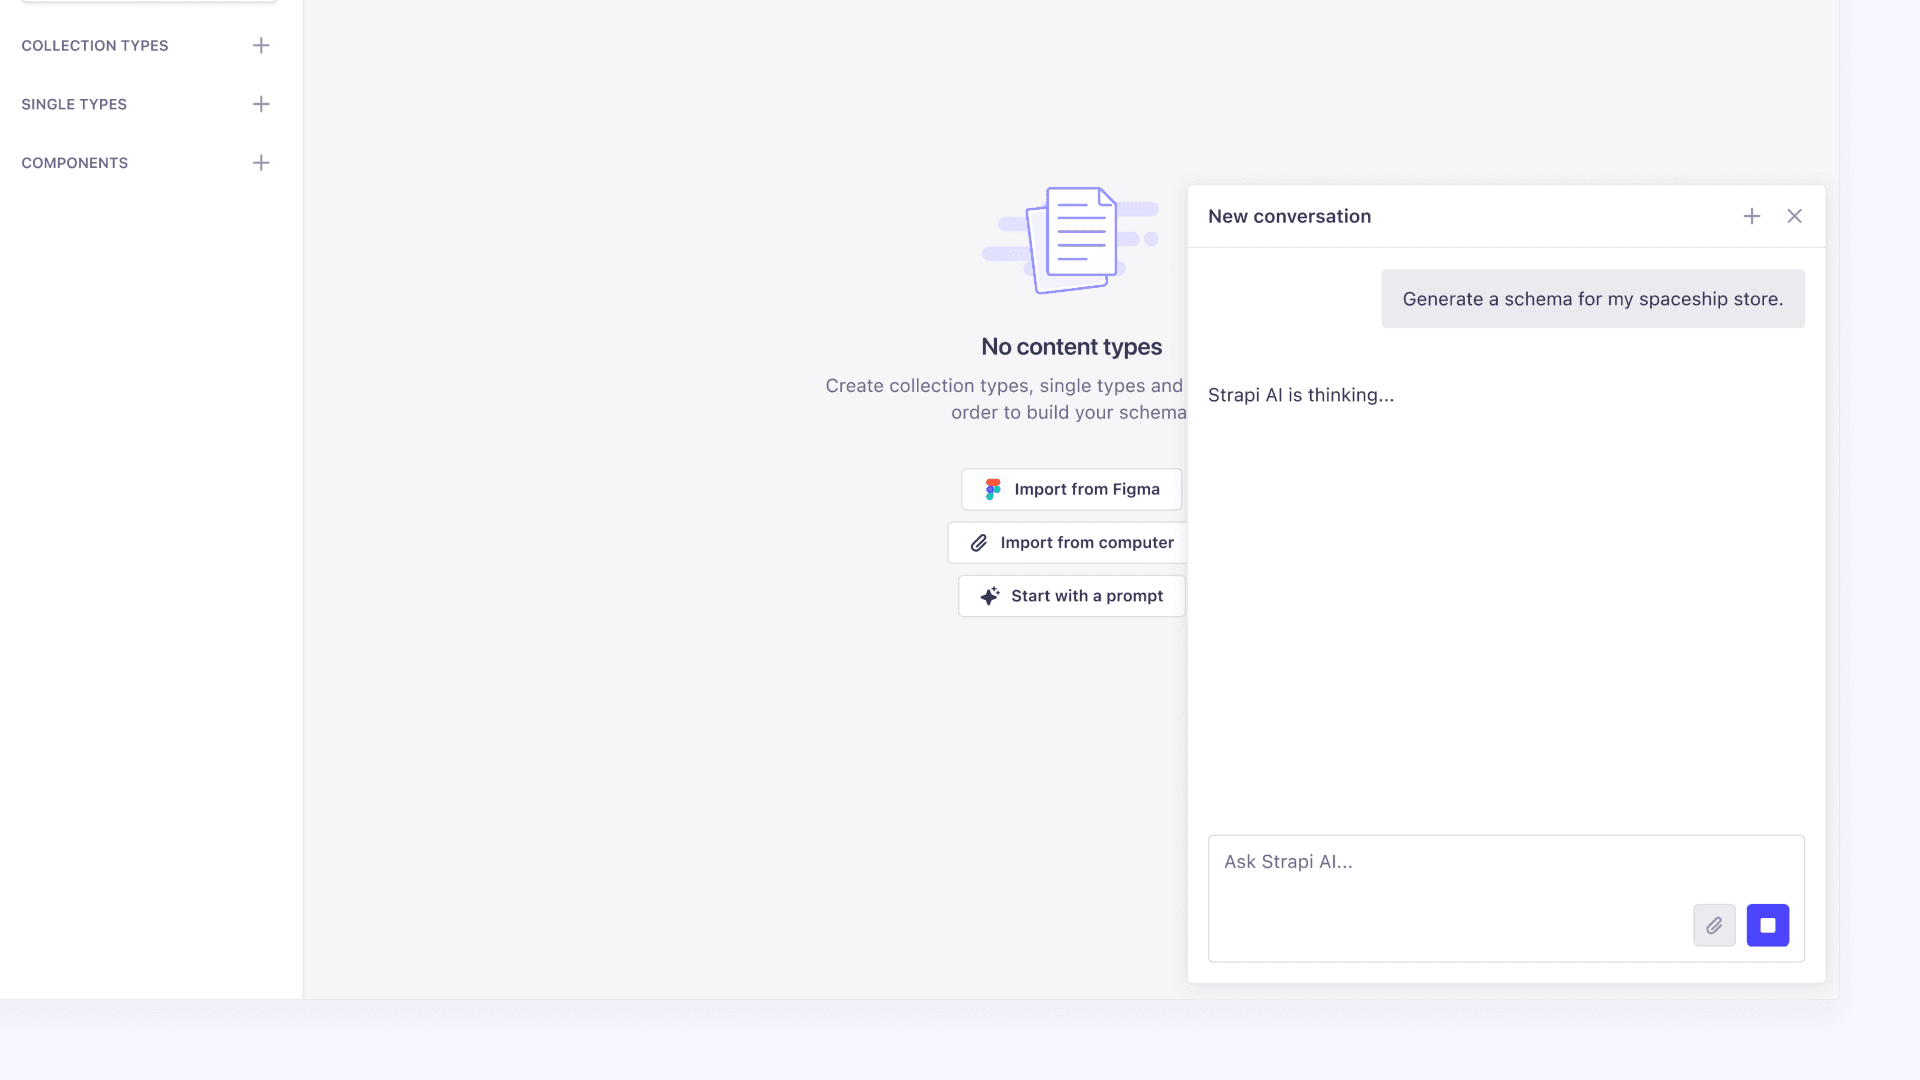Viewport: 1920px width, 1080px height.
Task: Expand the Components section
Action: click(75, 163)
